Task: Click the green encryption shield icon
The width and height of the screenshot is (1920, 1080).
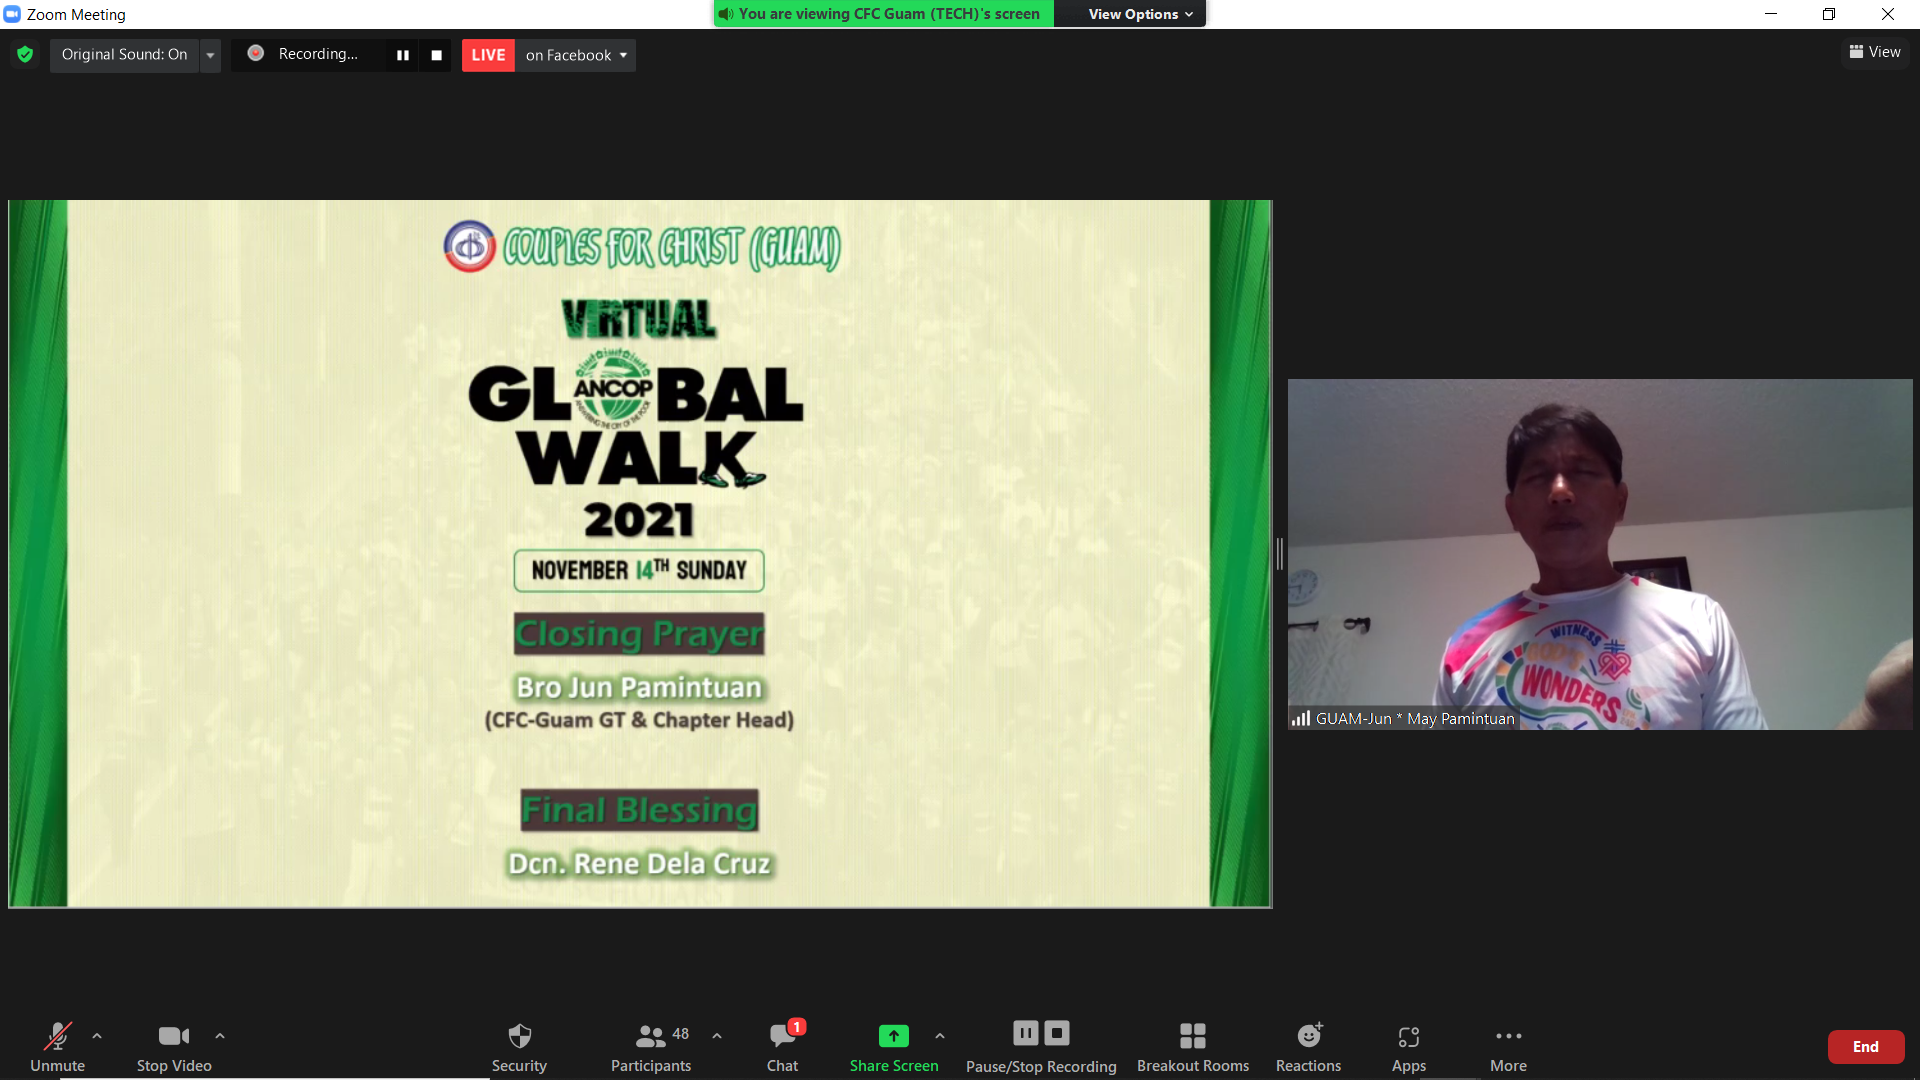Action: [x=25, y=55]
